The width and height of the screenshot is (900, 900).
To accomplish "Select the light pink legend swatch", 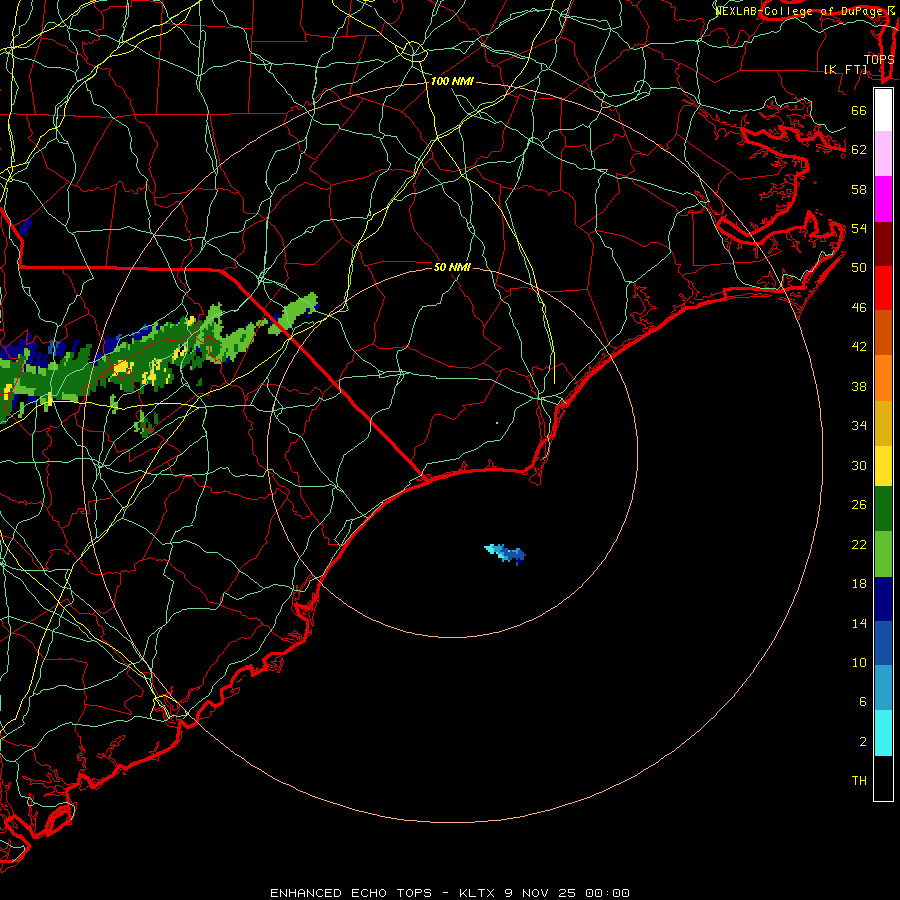I will pos(883,154).
